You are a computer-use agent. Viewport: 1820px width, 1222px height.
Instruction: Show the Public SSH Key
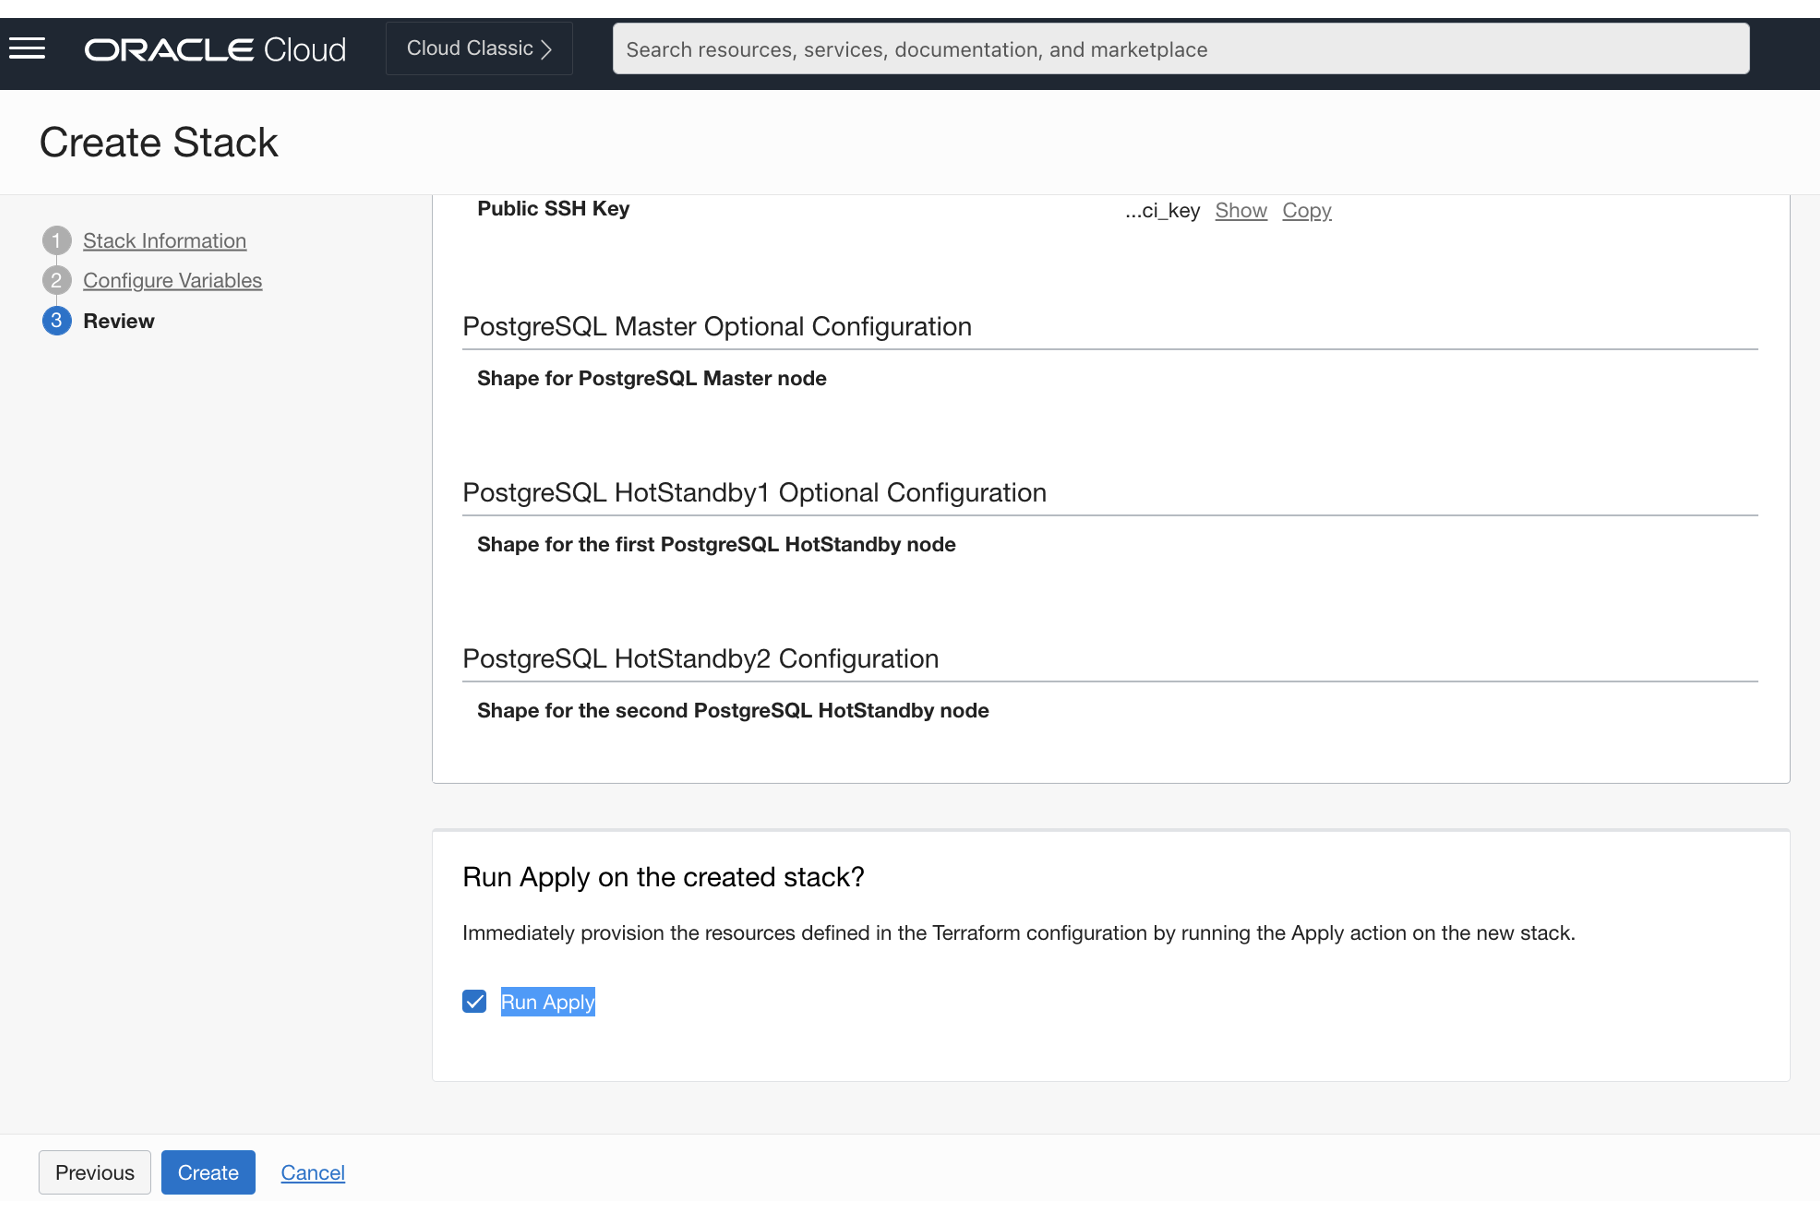click(x=1240, y=210)
